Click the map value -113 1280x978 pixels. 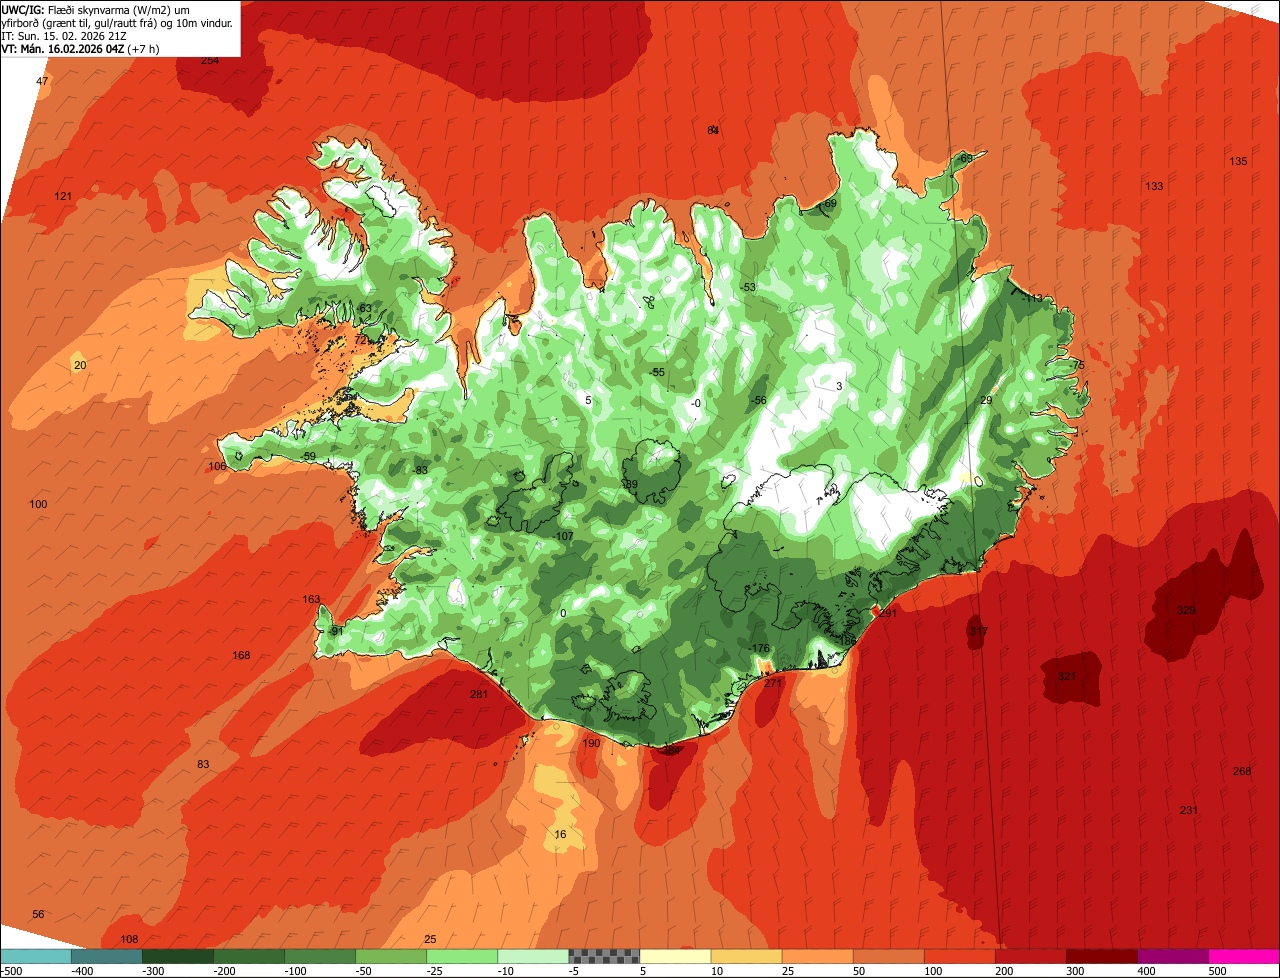click(x=1031, y=298)
